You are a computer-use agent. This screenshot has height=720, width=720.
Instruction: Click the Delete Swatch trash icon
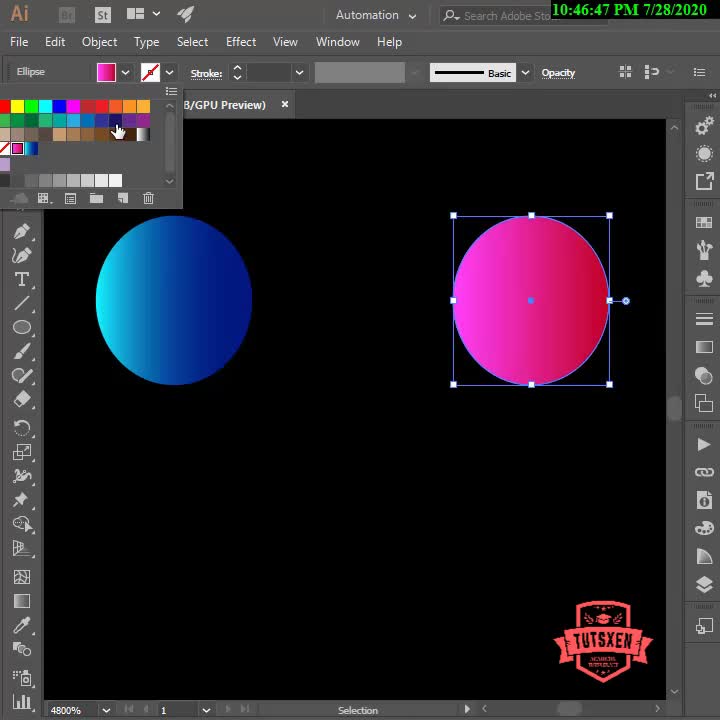pyautogui.click(x=148, y=199)
